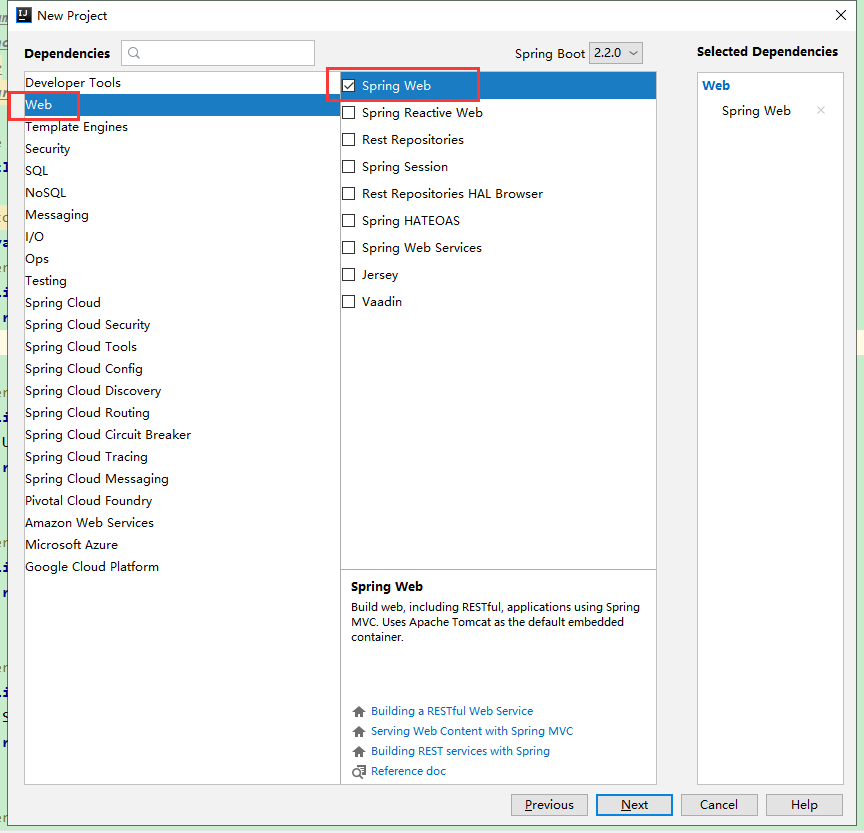864x833 pixels.
Task: Enable the Rest Repositories checkbox
Action: (x=348, y=139)
